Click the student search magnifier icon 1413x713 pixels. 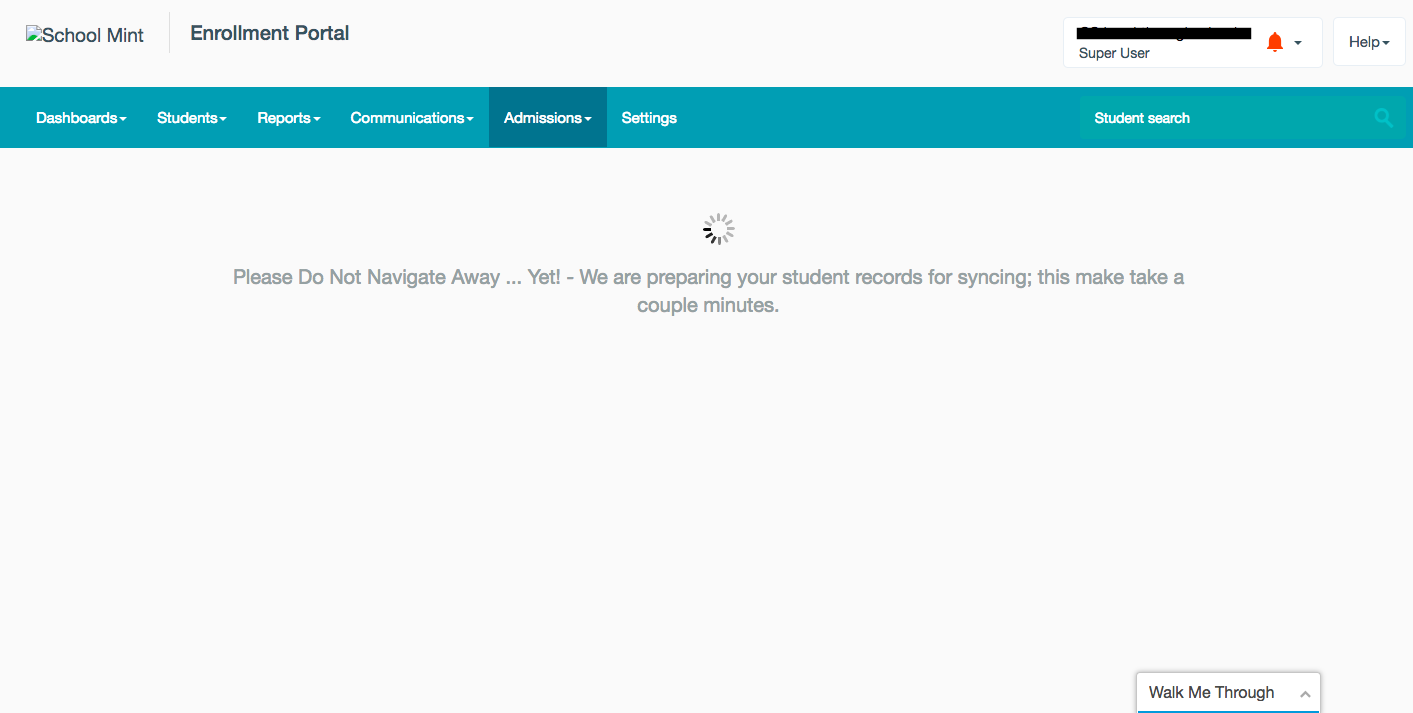click(1384, 118)
